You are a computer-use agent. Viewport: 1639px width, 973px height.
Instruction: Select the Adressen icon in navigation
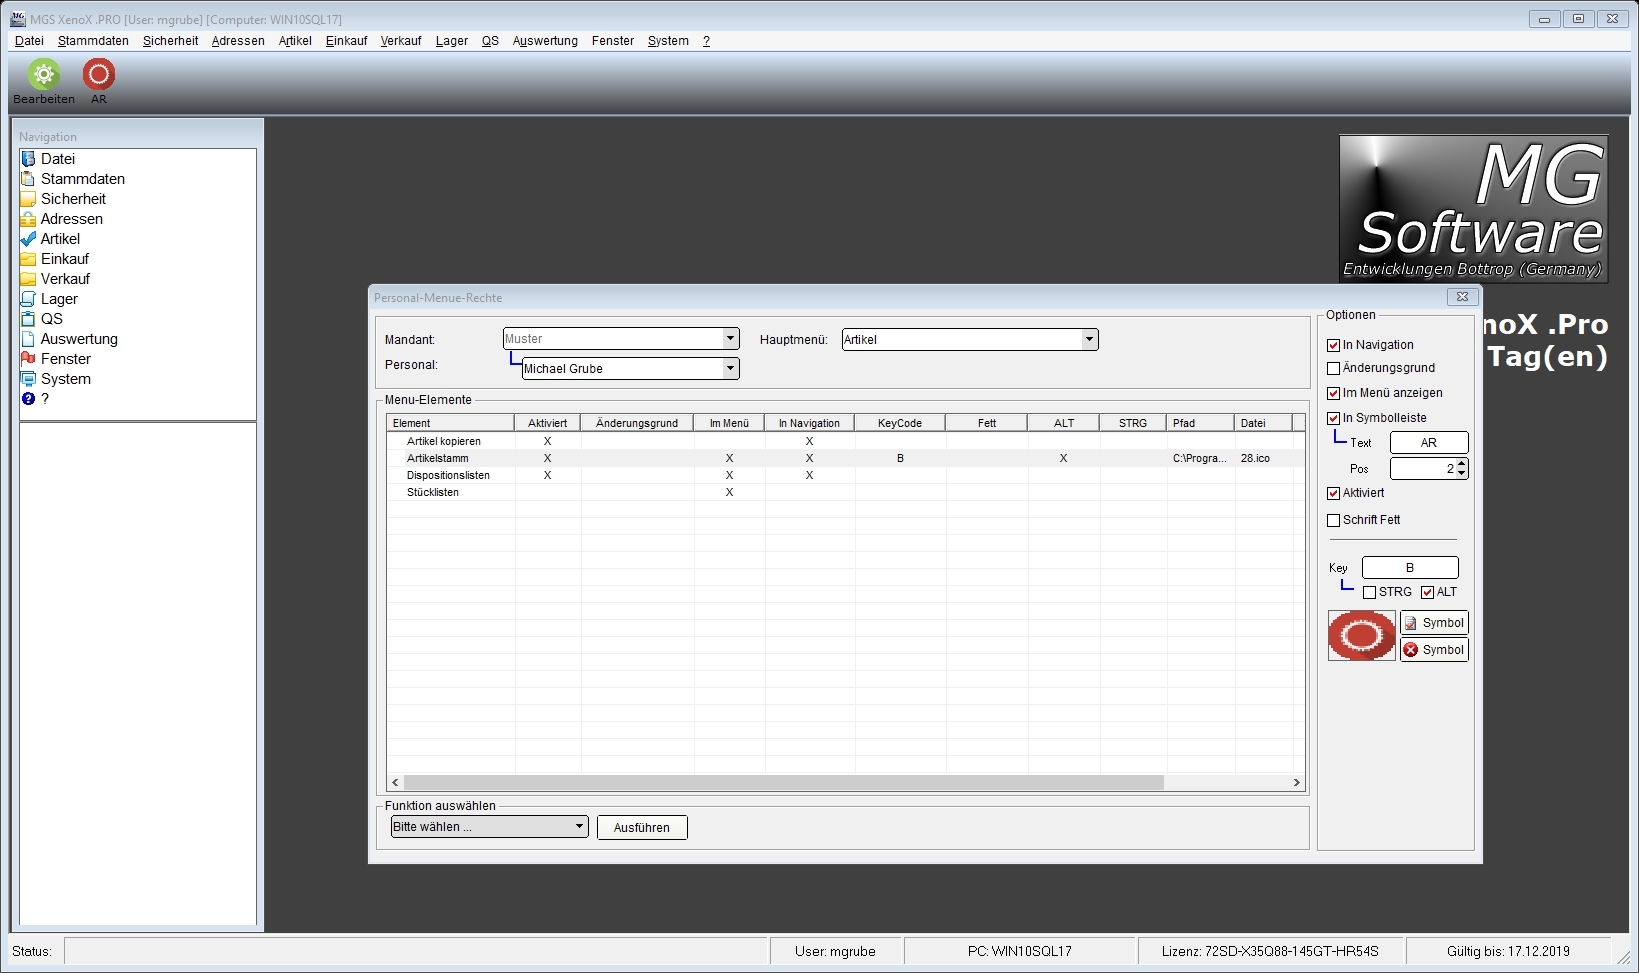pyautogui.click(x=28, y=219)
